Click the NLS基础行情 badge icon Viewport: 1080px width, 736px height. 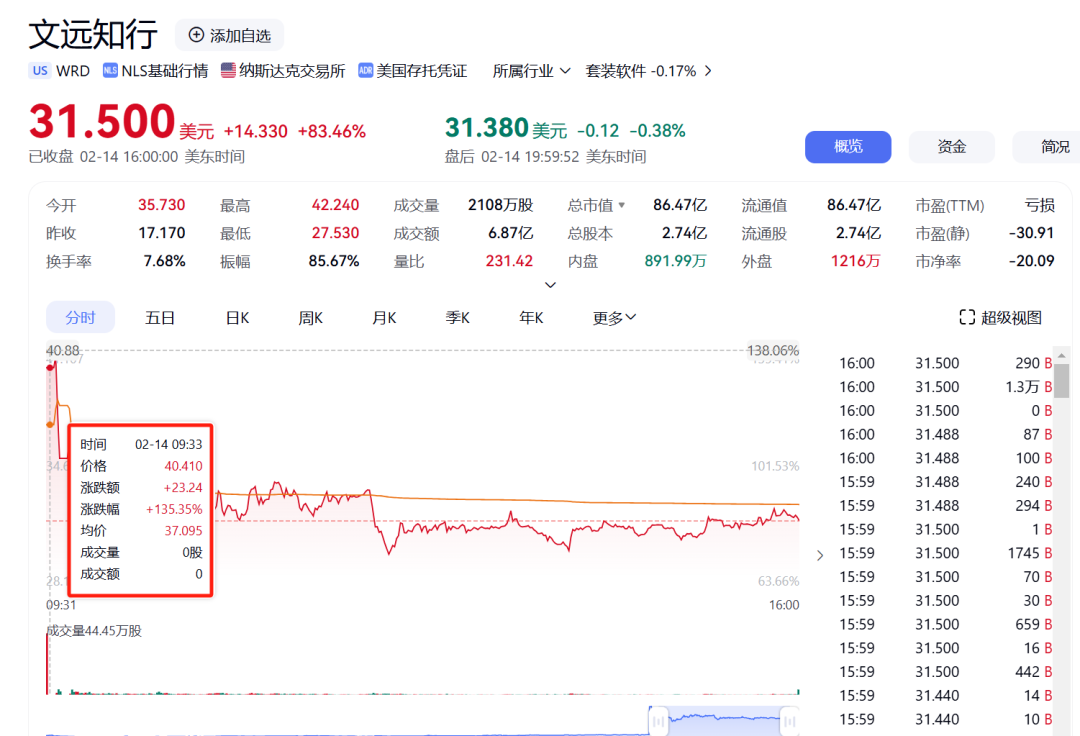pos(109,70)
